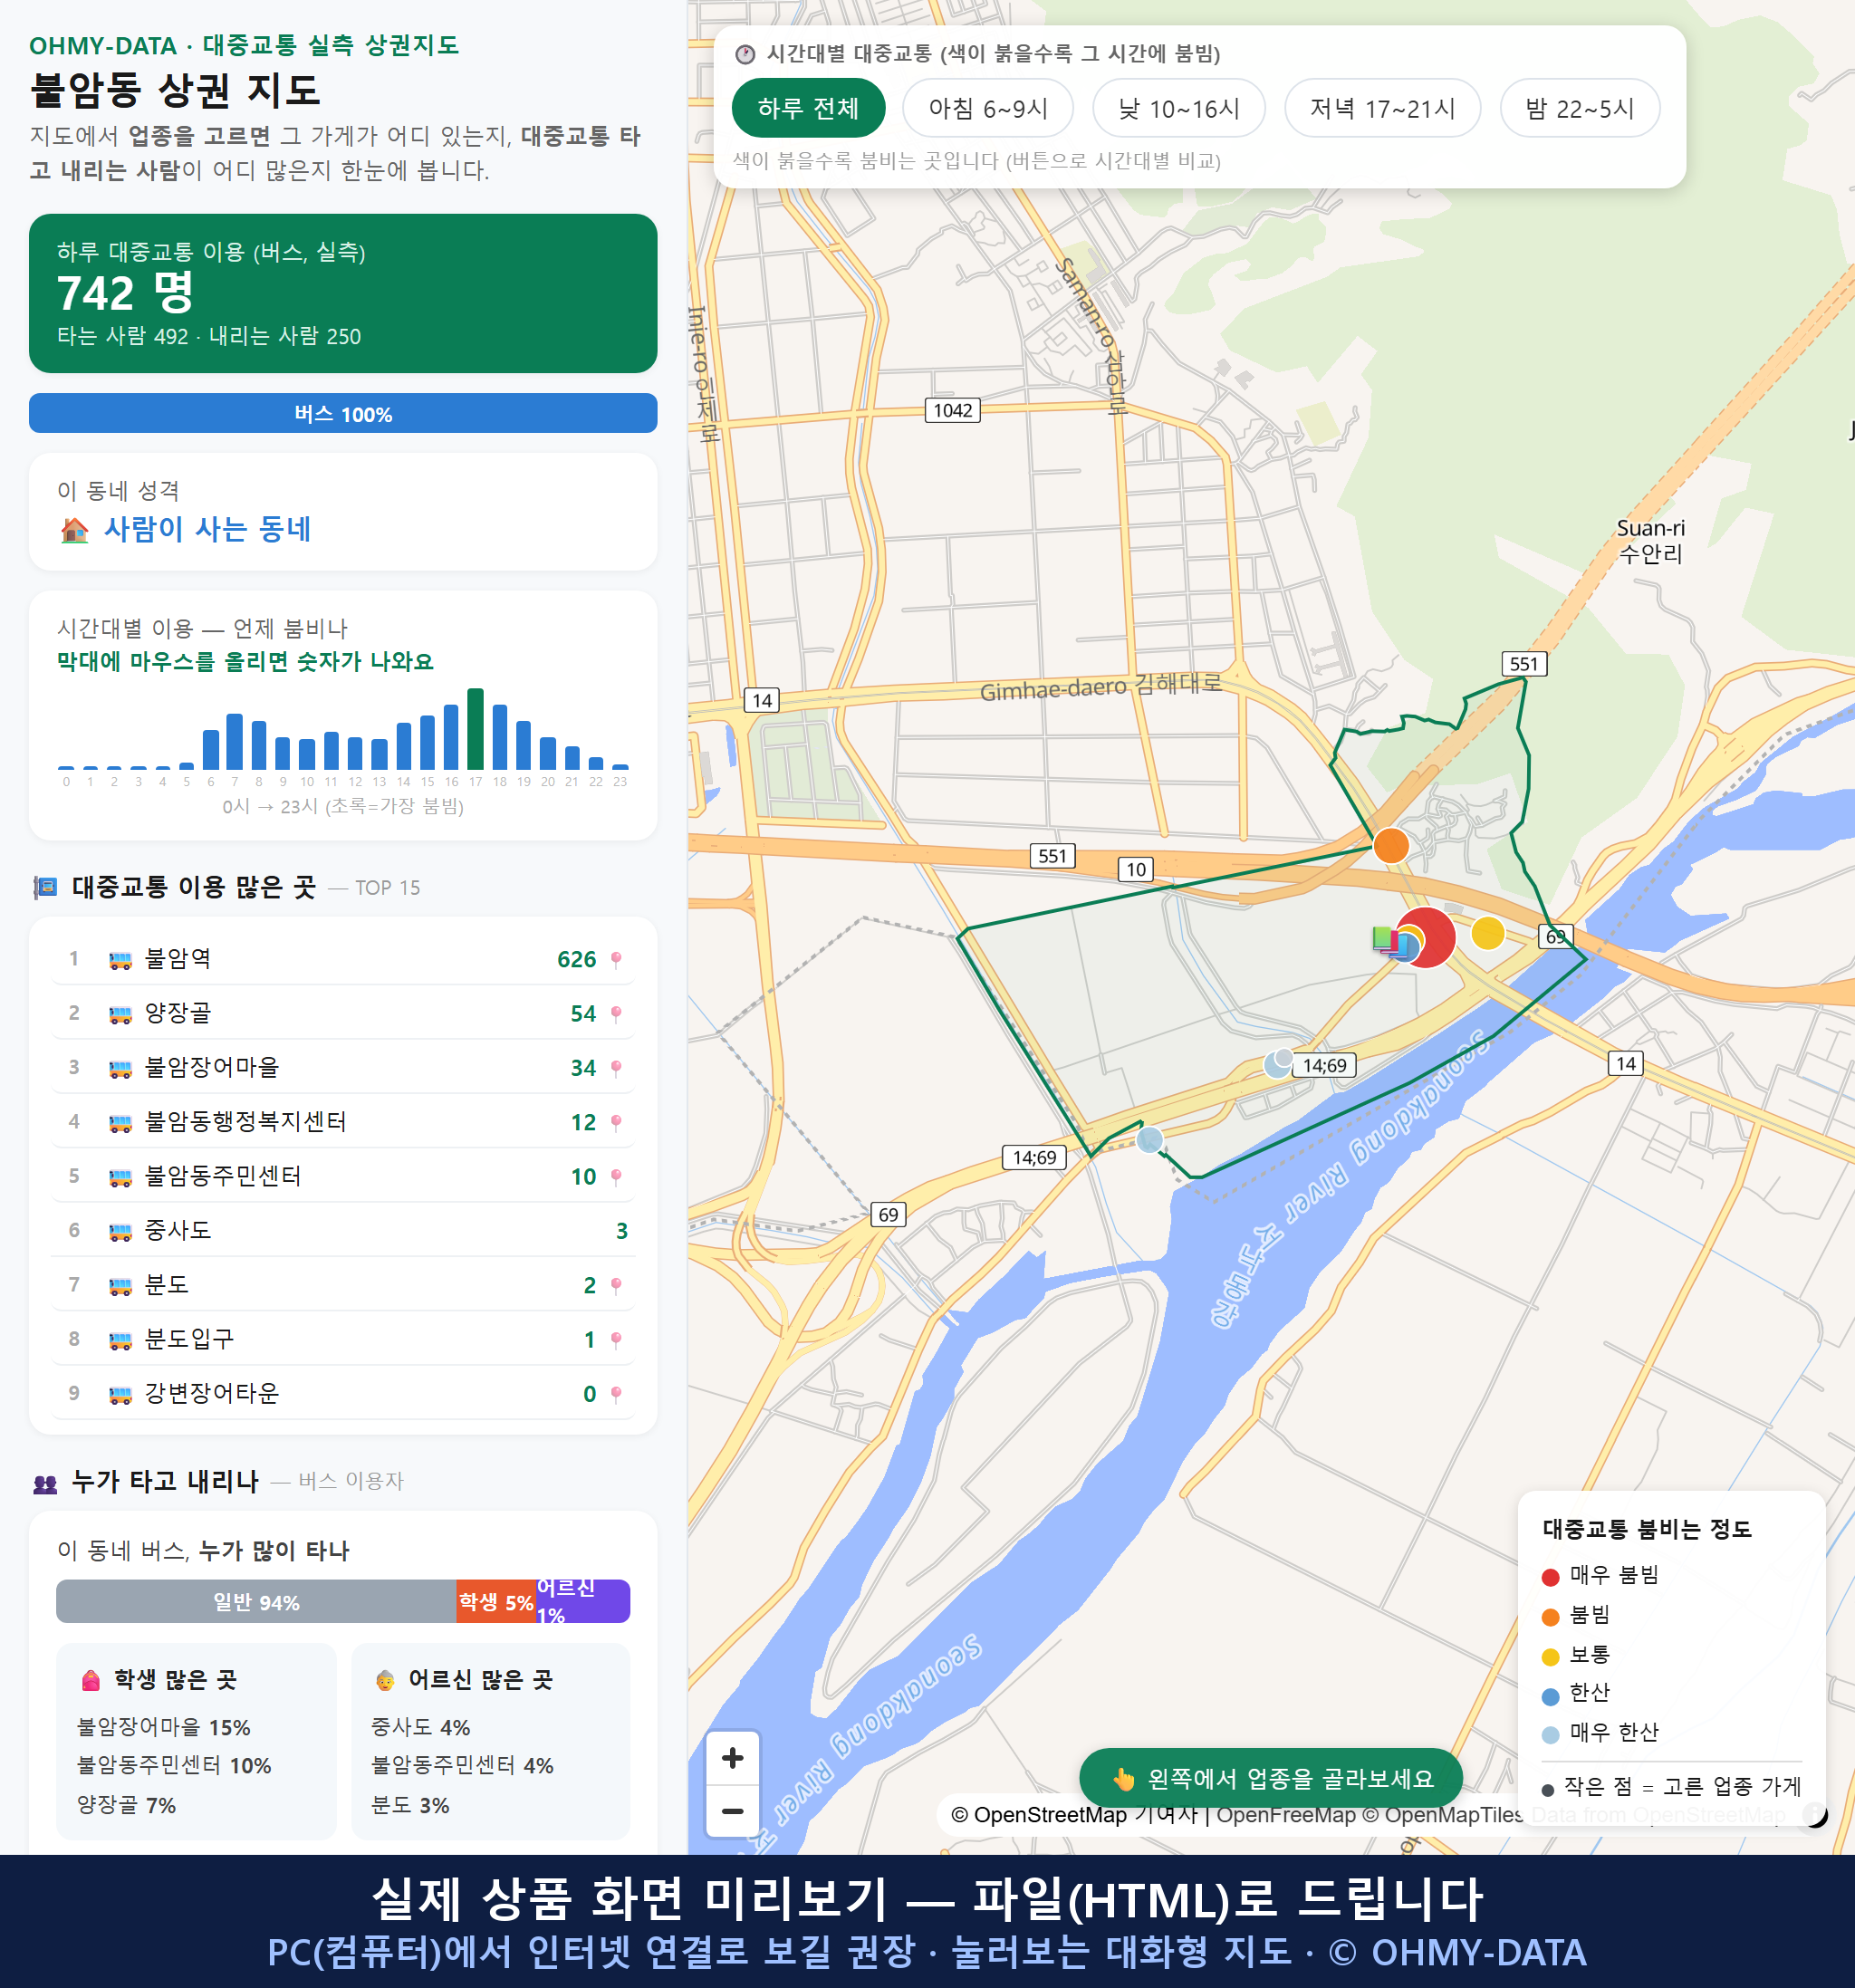Click the large red busy map marker
Screen dimensions: 1855x1988
tap(1427, 937)
